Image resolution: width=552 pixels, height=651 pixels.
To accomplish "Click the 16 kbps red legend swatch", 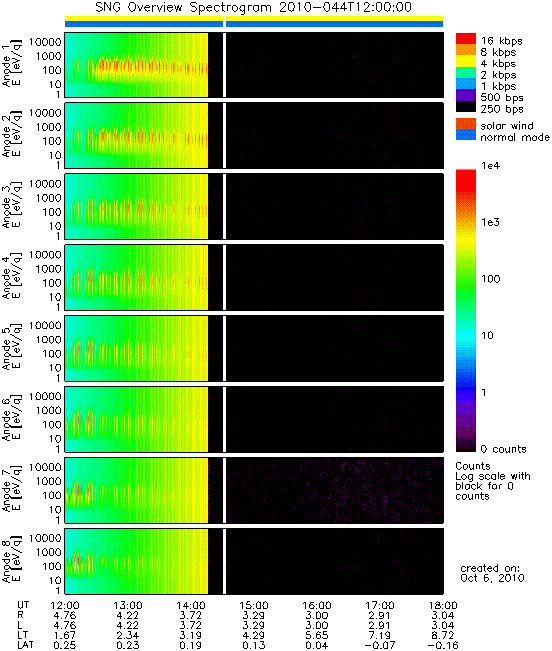I will click(x=466, y=38).
